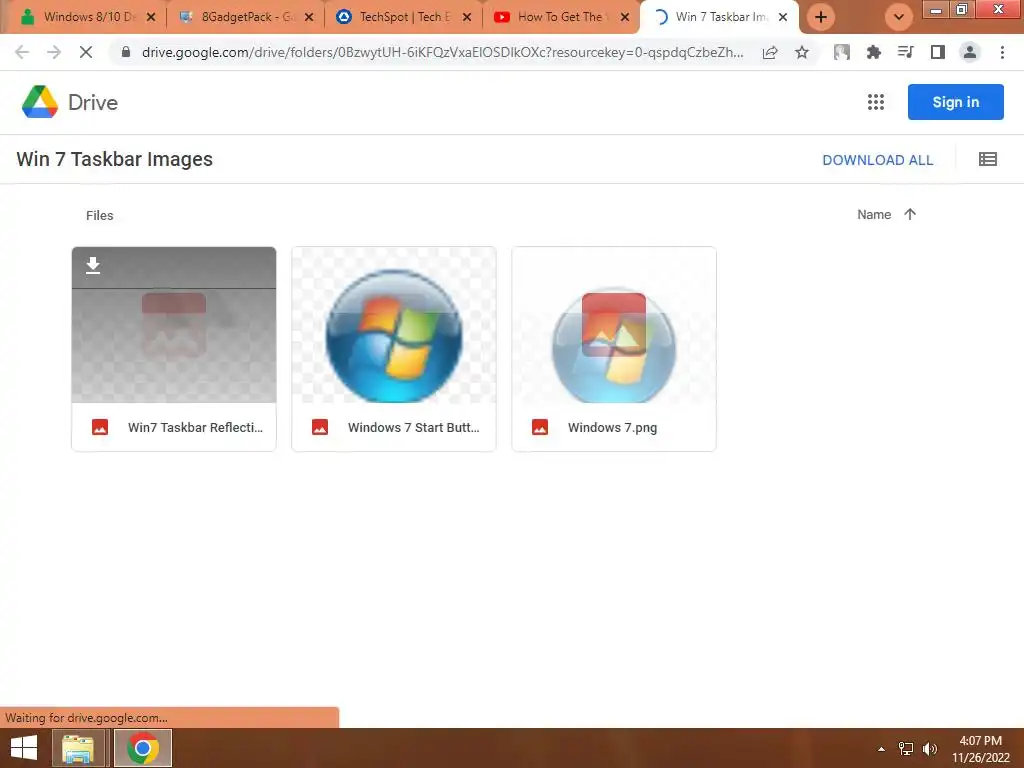
Task: Reverse sort direction arrow next to Name
Action: point(910,214)
